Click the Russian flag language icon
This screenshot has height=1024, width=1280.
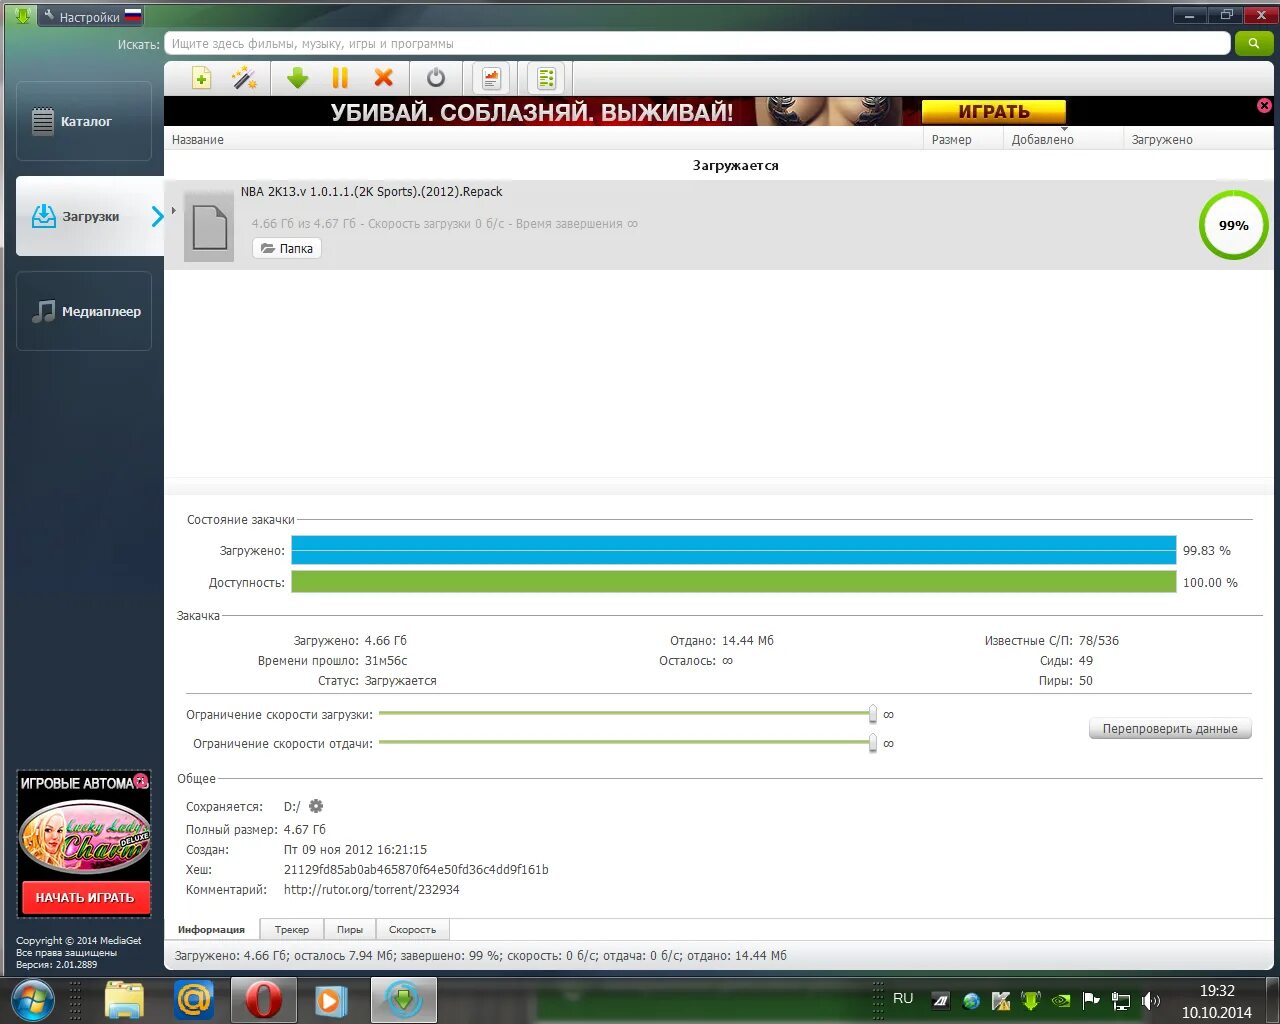133,15
